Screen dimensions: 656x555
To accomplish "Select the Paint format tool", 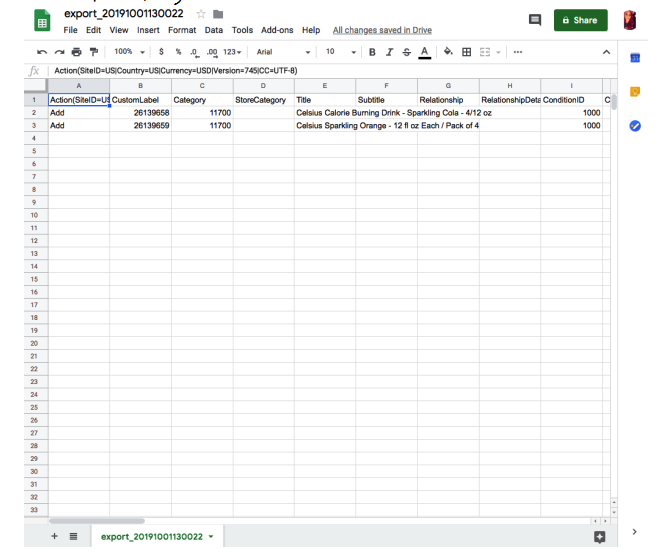I will tap(94, 52).
